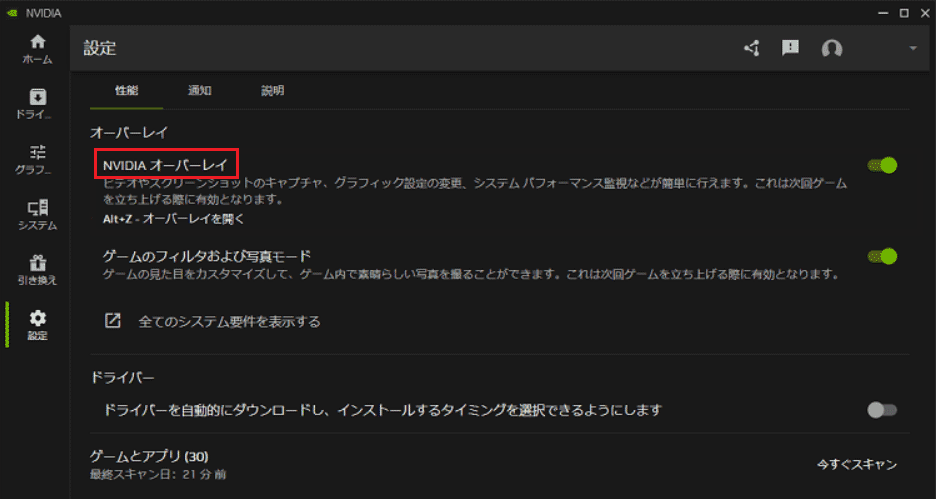
Task: Switch to the 説明 tab
Action: [x=272, y=91]
